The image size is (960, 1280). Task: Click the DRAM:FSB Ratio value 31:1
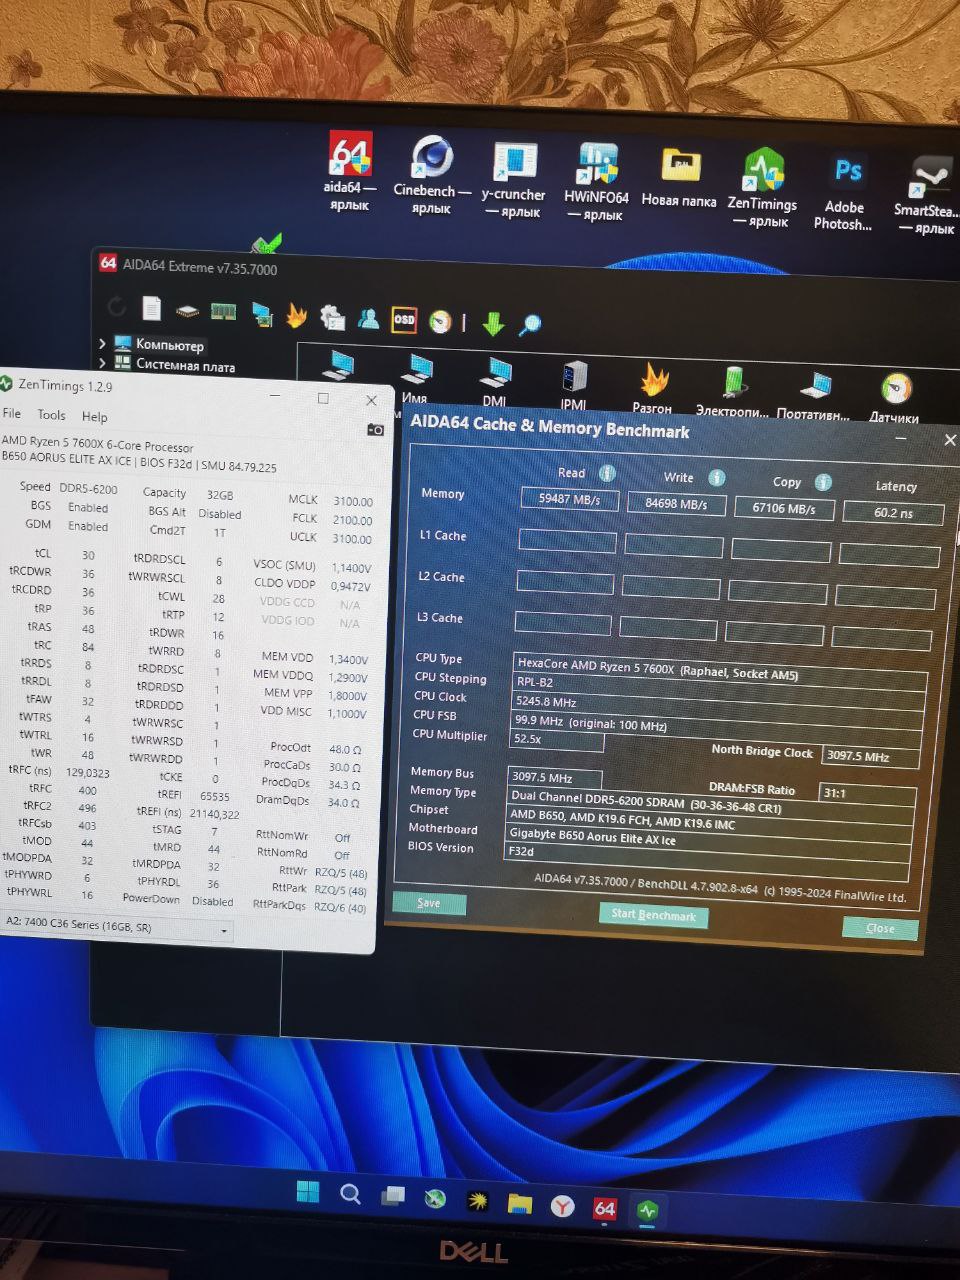coord(867,794)
